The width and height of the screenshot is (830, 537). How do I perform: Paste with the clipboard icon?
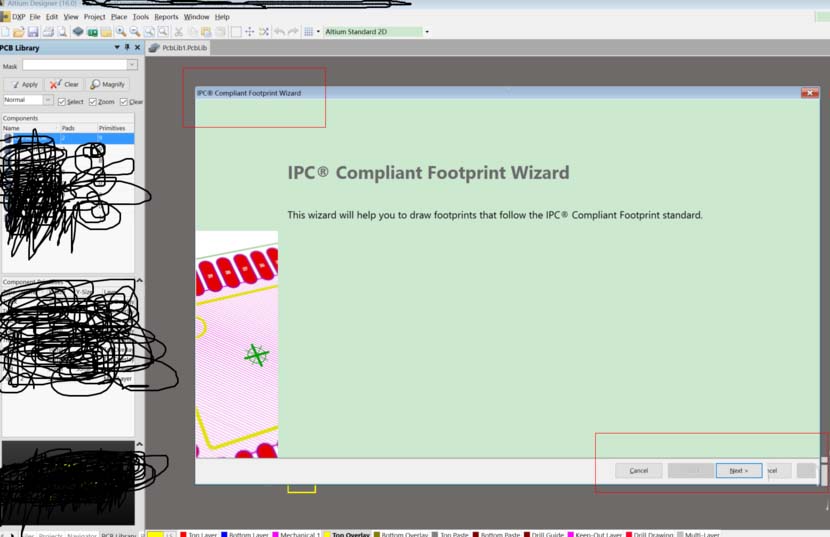coord(206,32)
